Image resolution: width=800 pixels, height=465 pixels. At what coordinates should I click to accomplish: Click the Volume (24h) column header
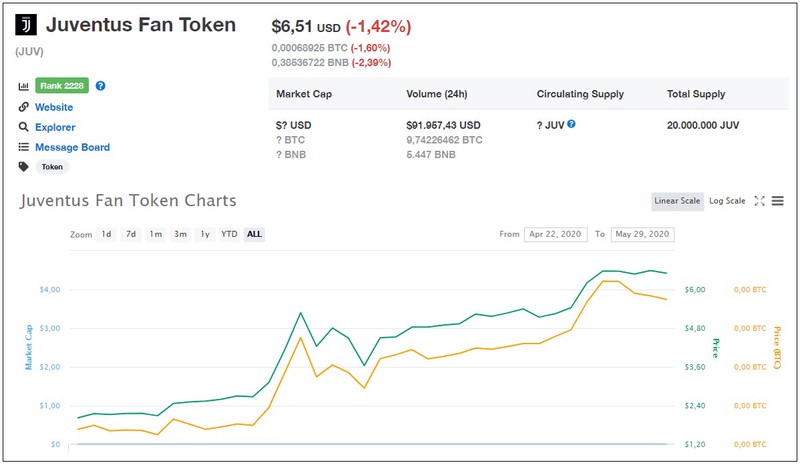coord(437,94)
